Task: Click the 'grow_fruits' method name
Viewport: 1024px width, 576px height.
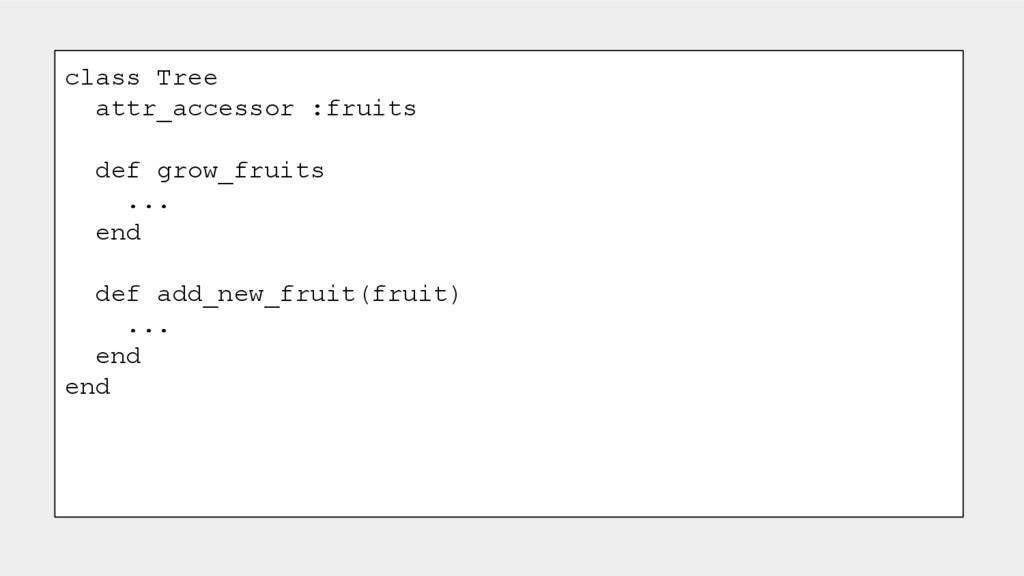Action: pos(240,171)
